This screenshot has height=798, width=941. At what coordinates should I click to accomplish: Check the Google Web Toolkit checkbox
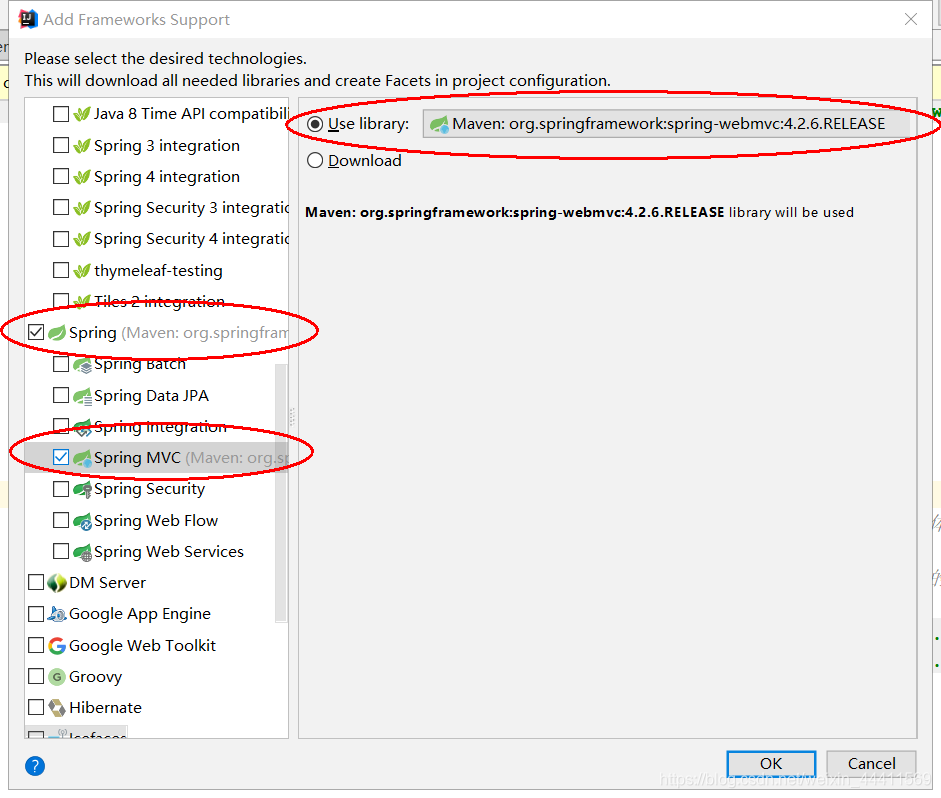pos(36,646)
